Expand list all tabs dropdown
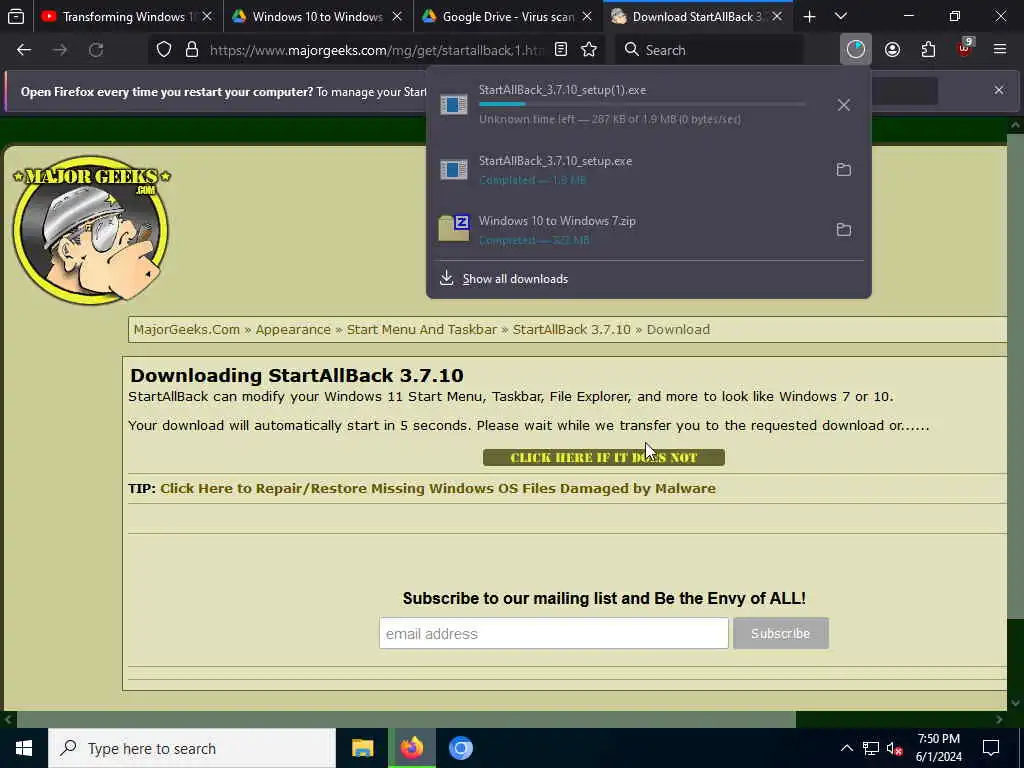This screenshot has height=768, width=1024. click(841, 17)
